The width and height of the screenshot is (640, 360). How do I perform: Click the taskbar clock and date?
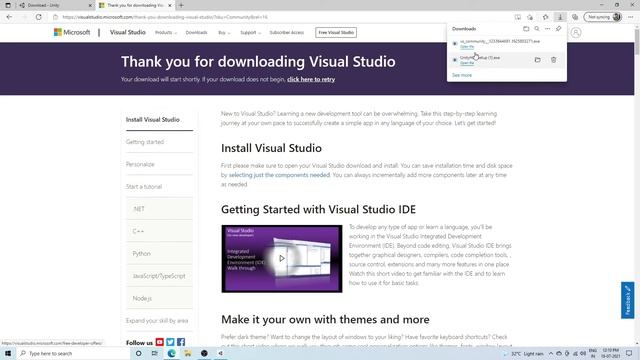coord(610,353)
